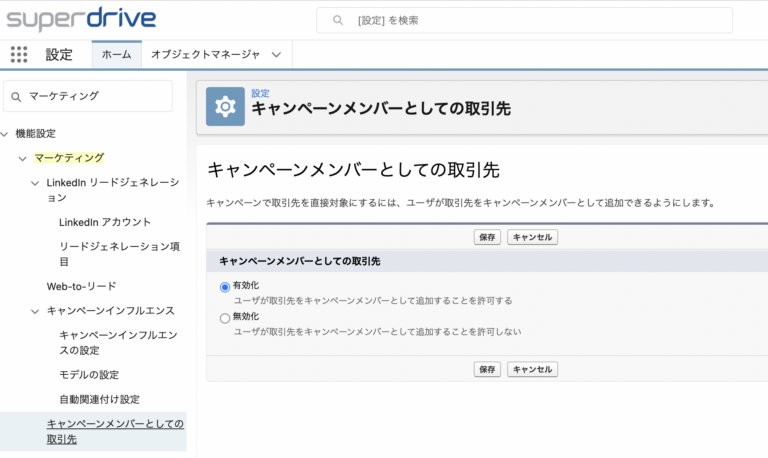Click the magnifier icon in Quick Find box
Screen dimensions: 768x458
tap(16, 97)
